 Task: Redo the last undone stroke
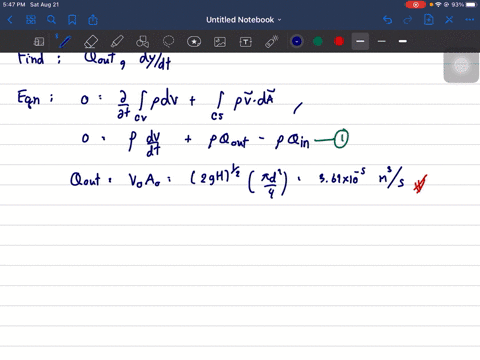408,20
